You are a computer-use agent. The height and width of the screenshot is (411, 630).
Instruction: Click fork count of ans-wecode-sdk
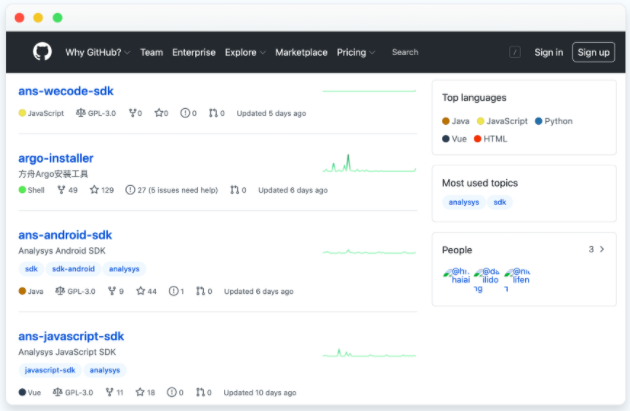pos(135,113)
